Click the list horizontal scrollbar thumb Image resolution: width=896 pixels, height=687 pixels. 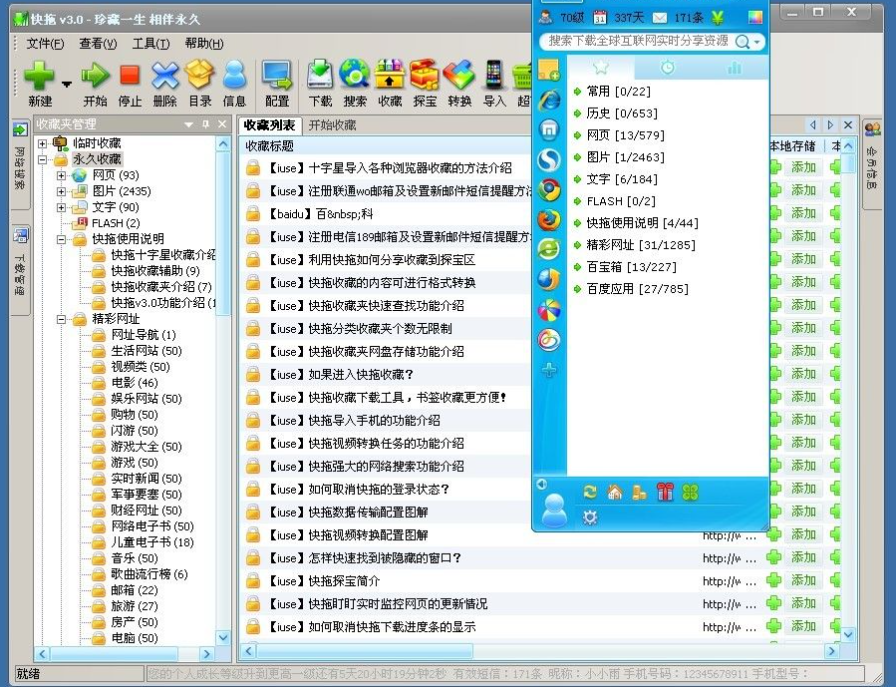click(364, 651)
